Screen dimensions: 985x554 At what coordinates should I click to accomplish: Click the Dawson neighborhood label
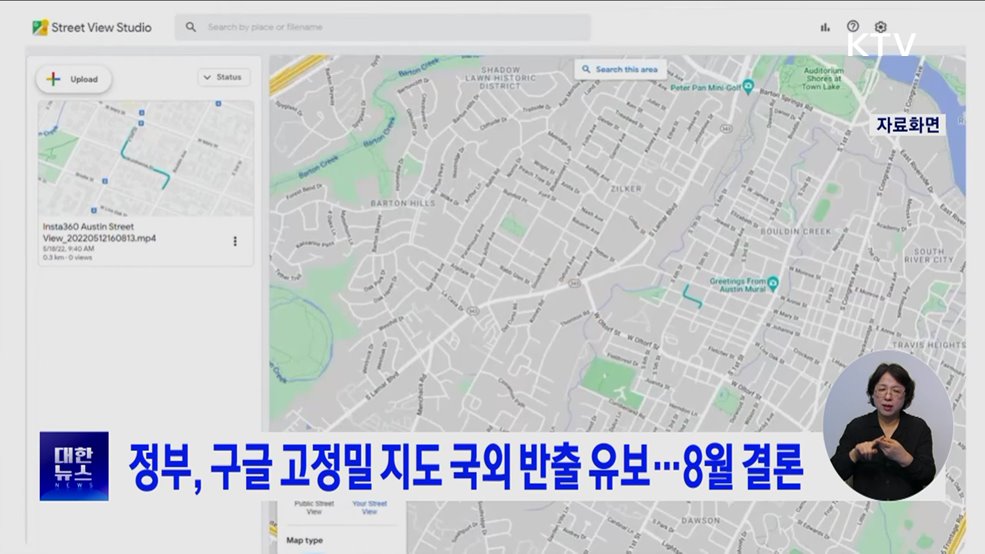tap(700, 521)
